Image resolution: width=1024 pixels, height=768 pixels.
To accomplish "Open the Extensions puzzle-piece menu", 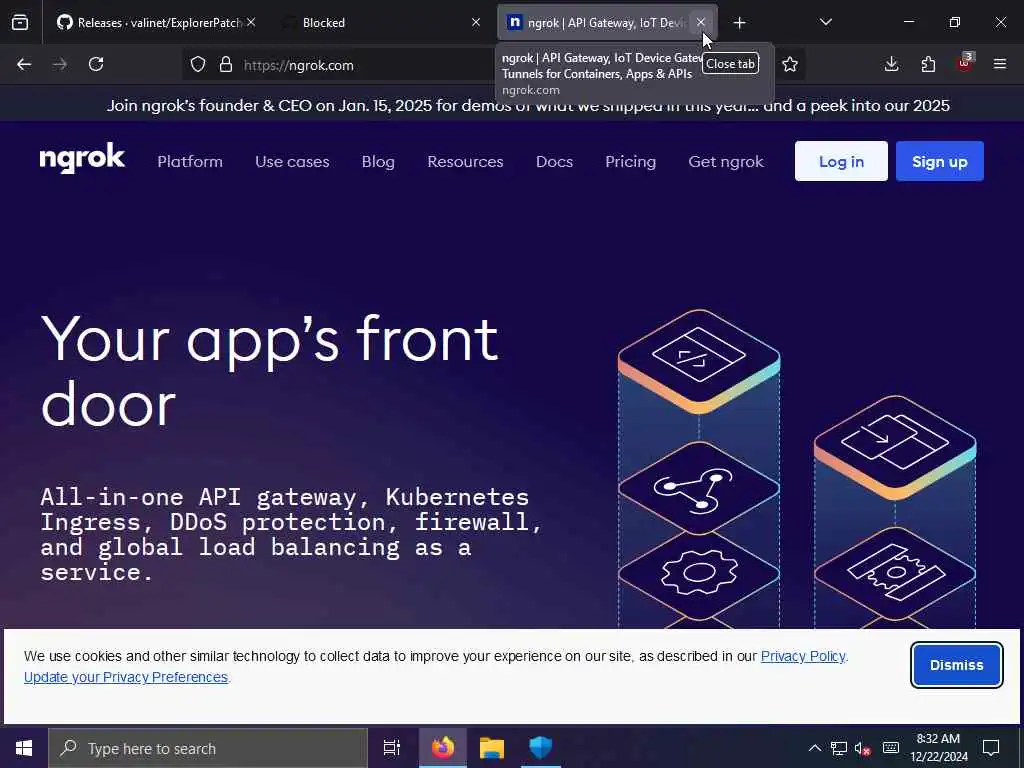I will pyautogui.click(x=928, y=64).
